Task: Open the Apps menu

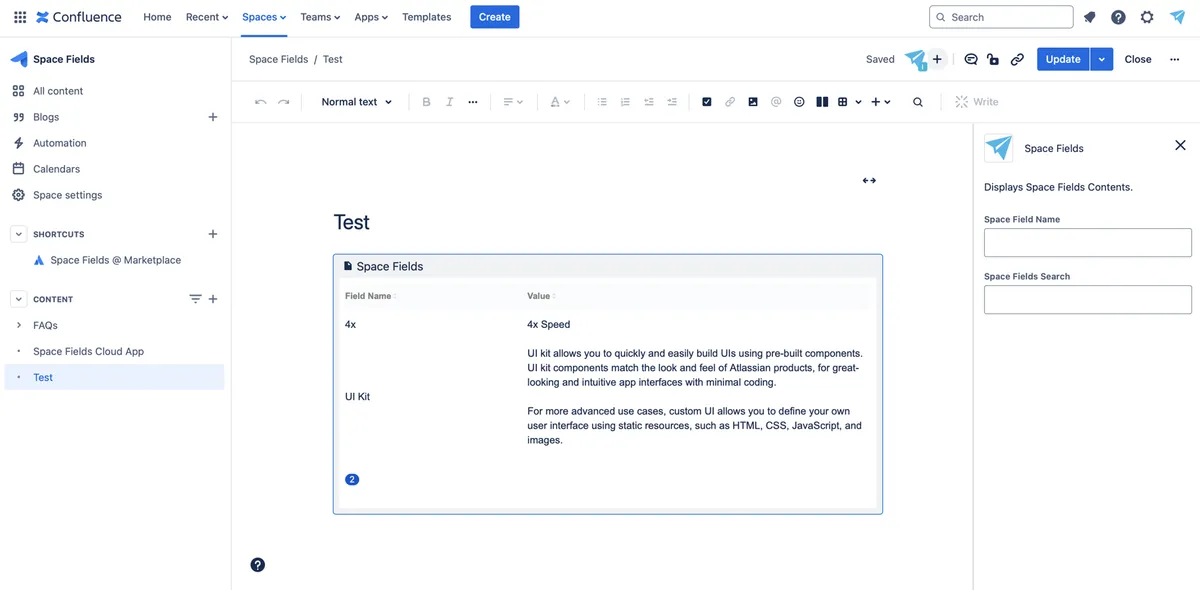Action: pyautogui.click(x=371, y=17)
